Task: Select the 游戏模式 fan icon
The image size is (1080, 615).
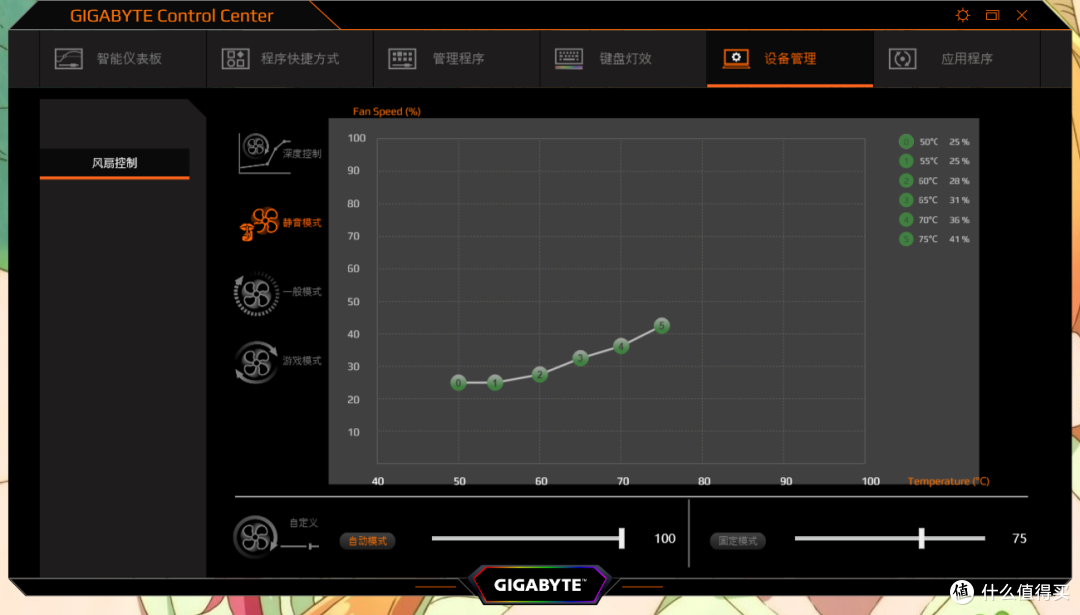Action: [x=256, y=362]
